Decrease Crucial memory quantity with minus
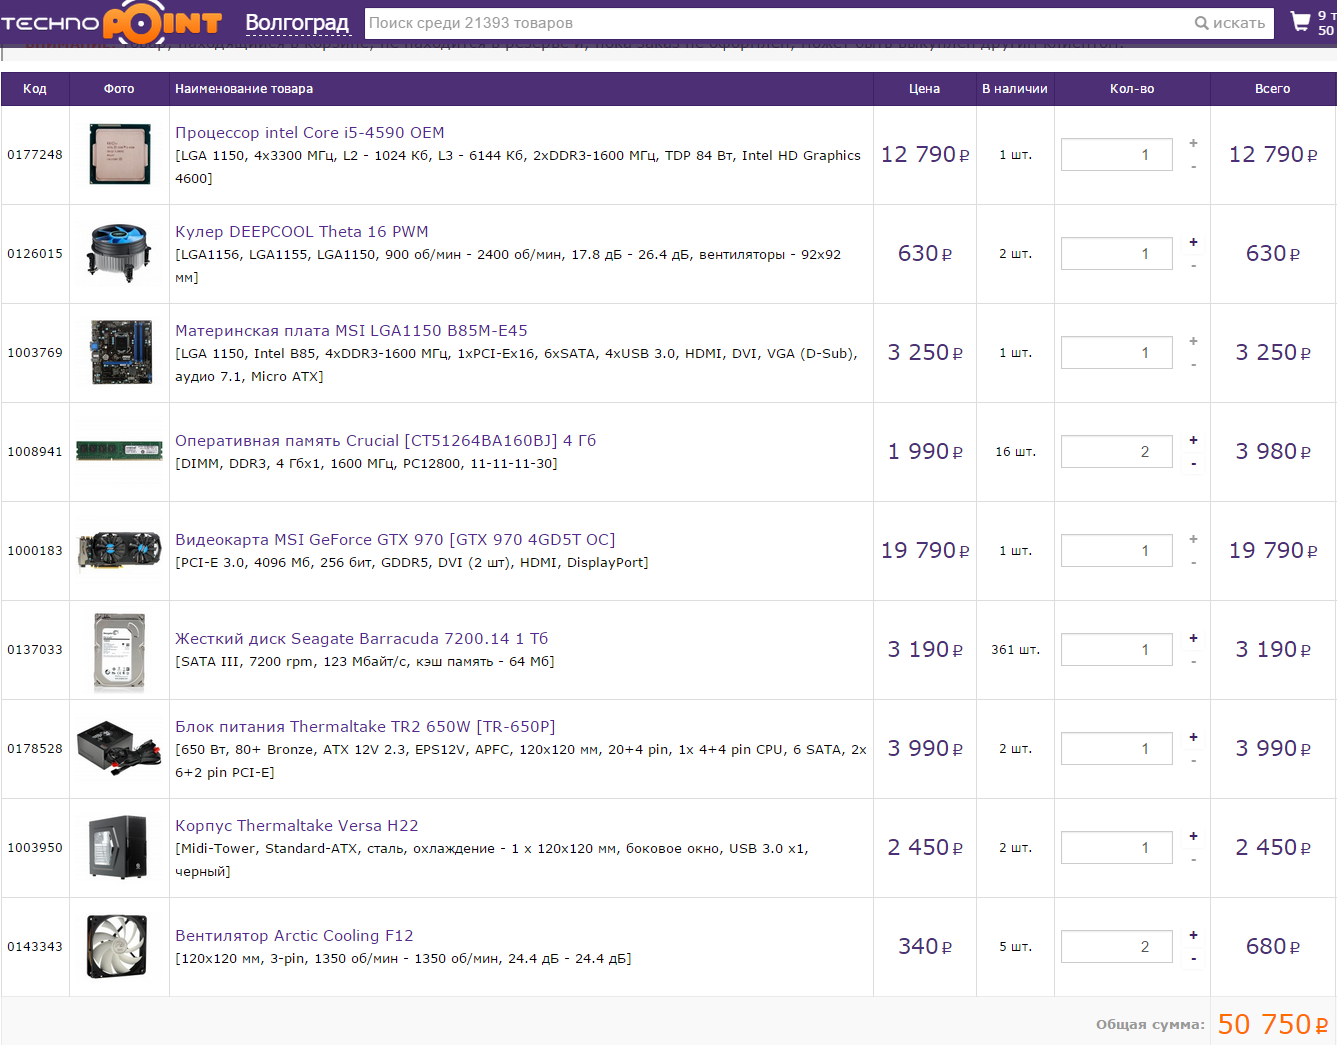 coord(1193,464)
